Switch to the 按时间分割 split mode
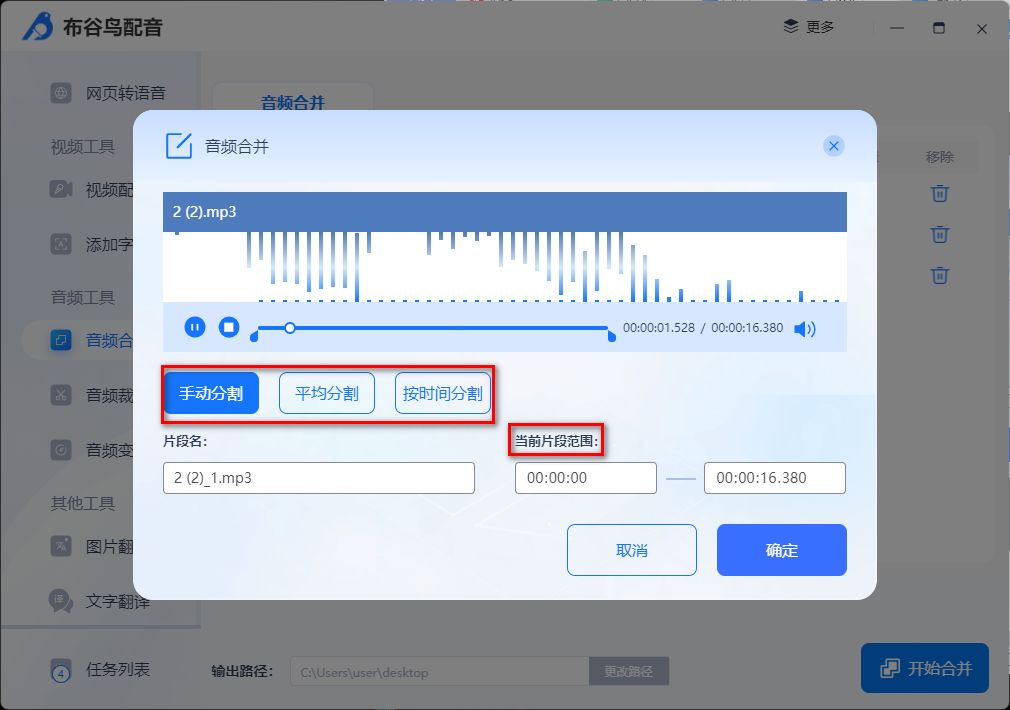This screenshot has height=710, width=1010. (442, 393)
